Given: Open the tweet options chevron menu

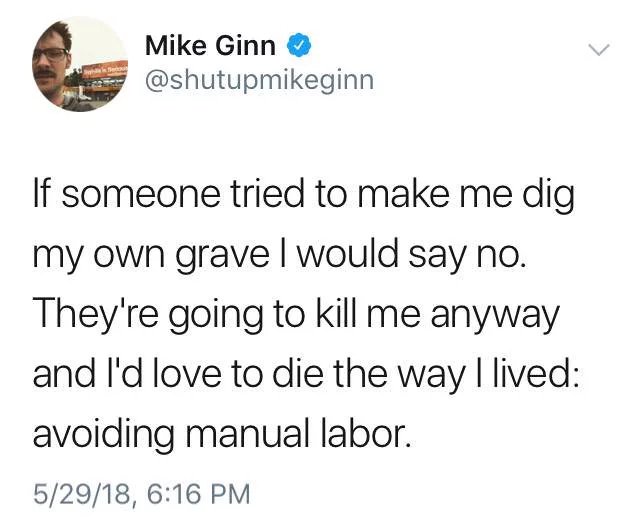Looking at the screenshot, I should point(599,49).
